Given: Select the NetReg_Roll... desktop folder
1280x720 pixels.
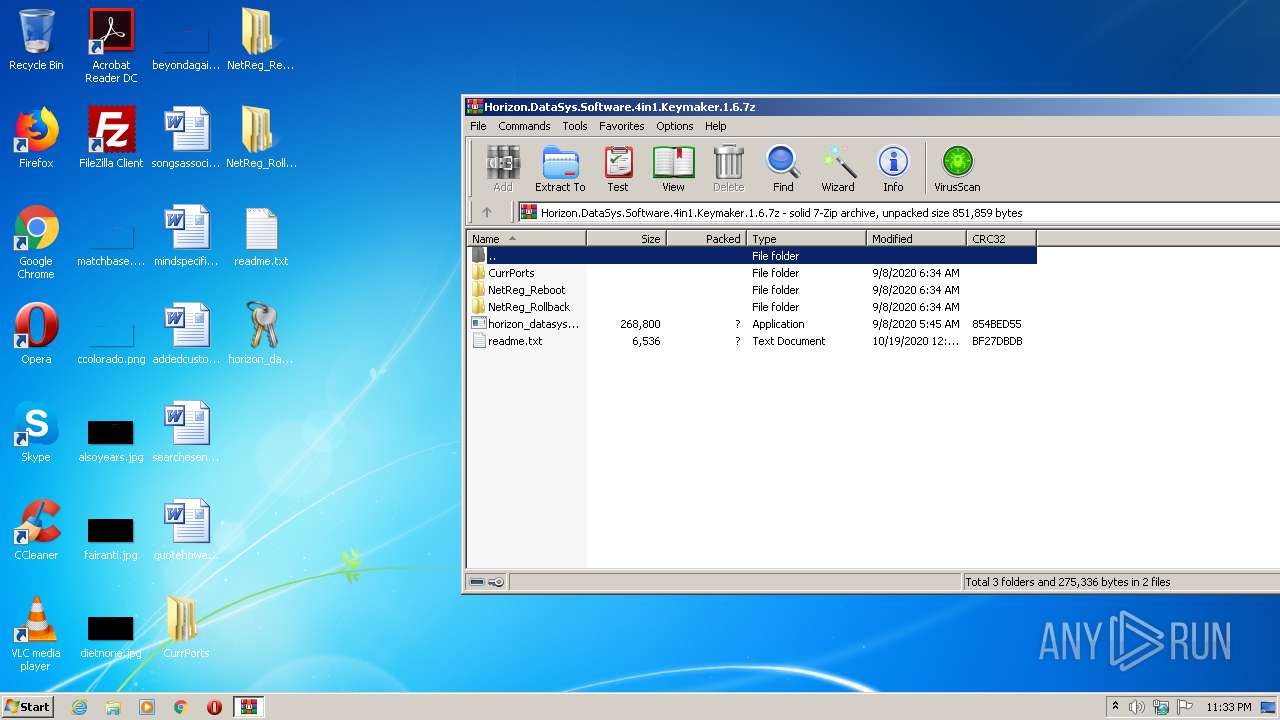Looking at the screenshot, I should click(x=261, y=138).
